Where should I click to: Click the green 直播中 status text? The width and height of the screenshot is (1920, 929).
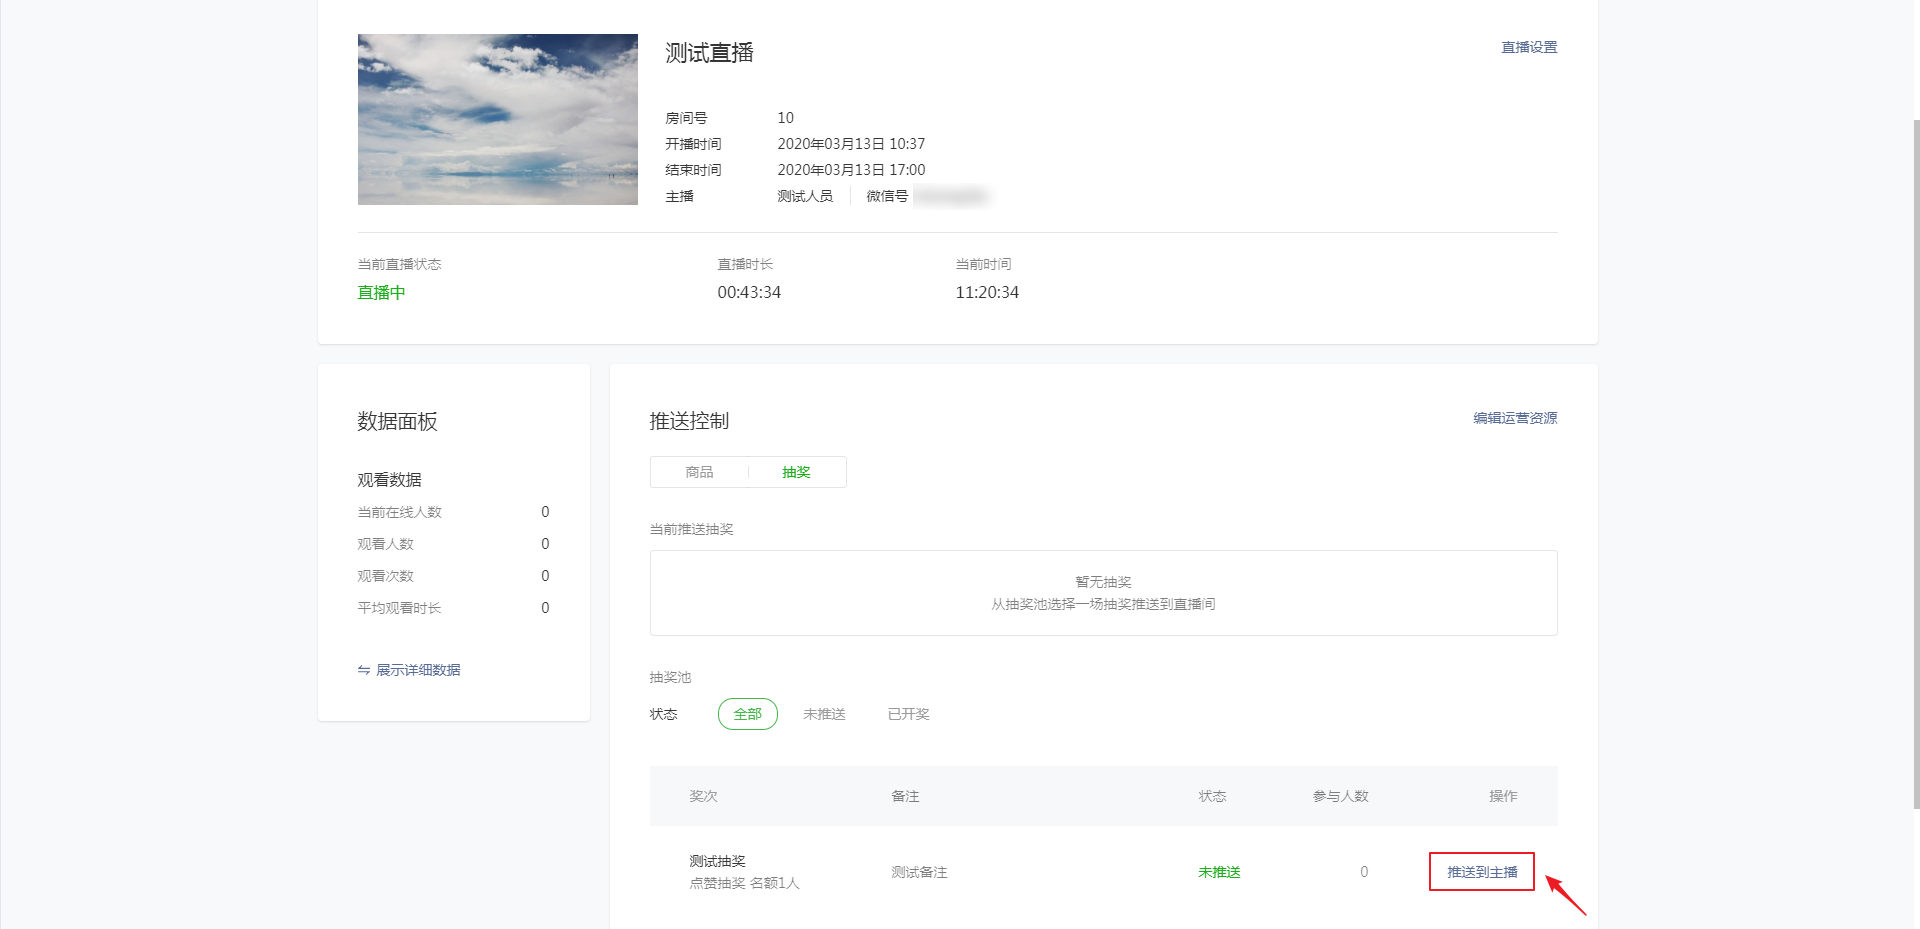point(381,292)
